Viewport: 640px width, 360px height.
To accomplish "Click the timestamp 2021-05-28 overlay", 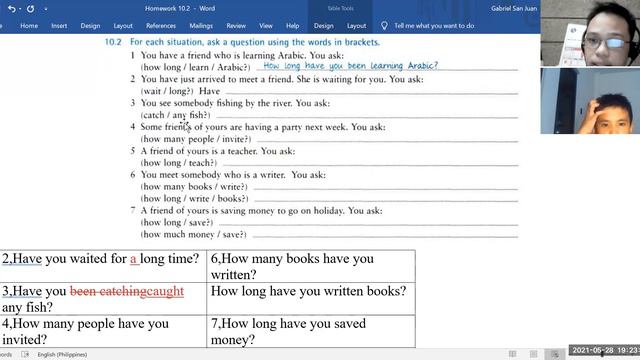I will click(604, 350).
